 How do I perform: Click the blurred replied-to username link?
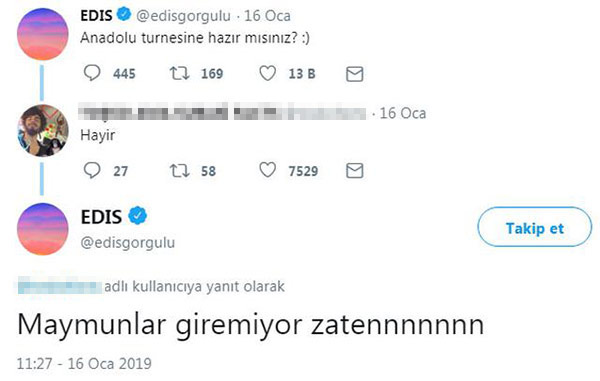click(60, 287)
